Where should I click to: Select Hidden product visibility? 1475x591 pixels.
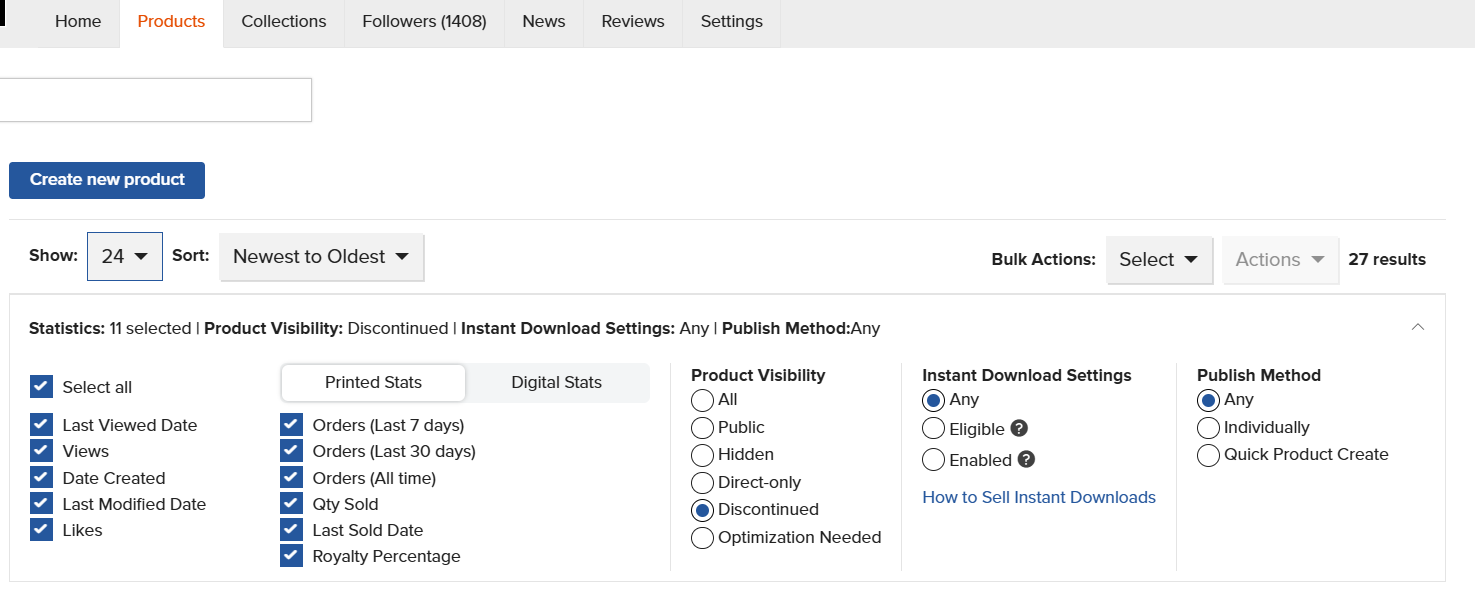click(x=702, y=455)
